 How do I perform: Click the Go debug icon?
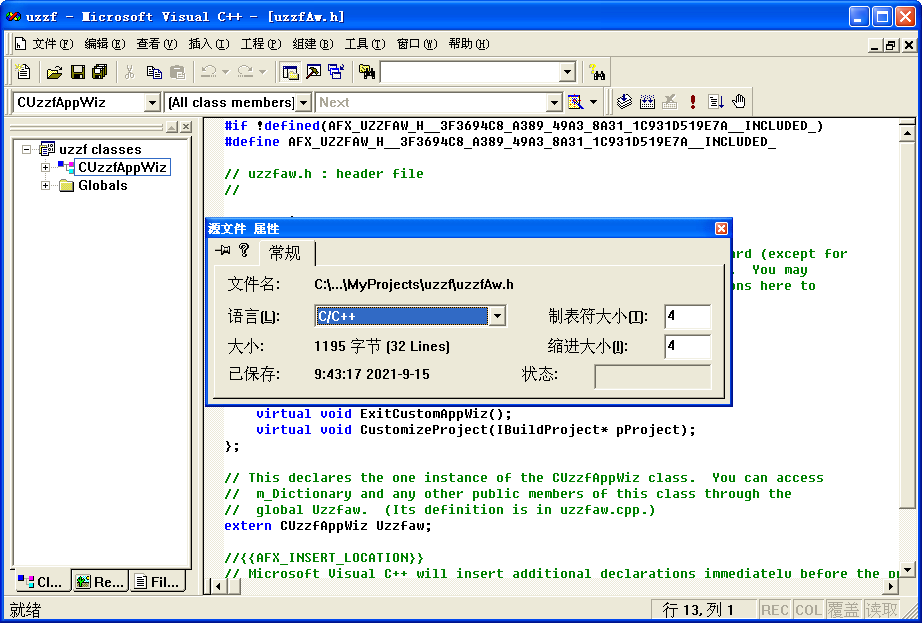tap(716, 102)
